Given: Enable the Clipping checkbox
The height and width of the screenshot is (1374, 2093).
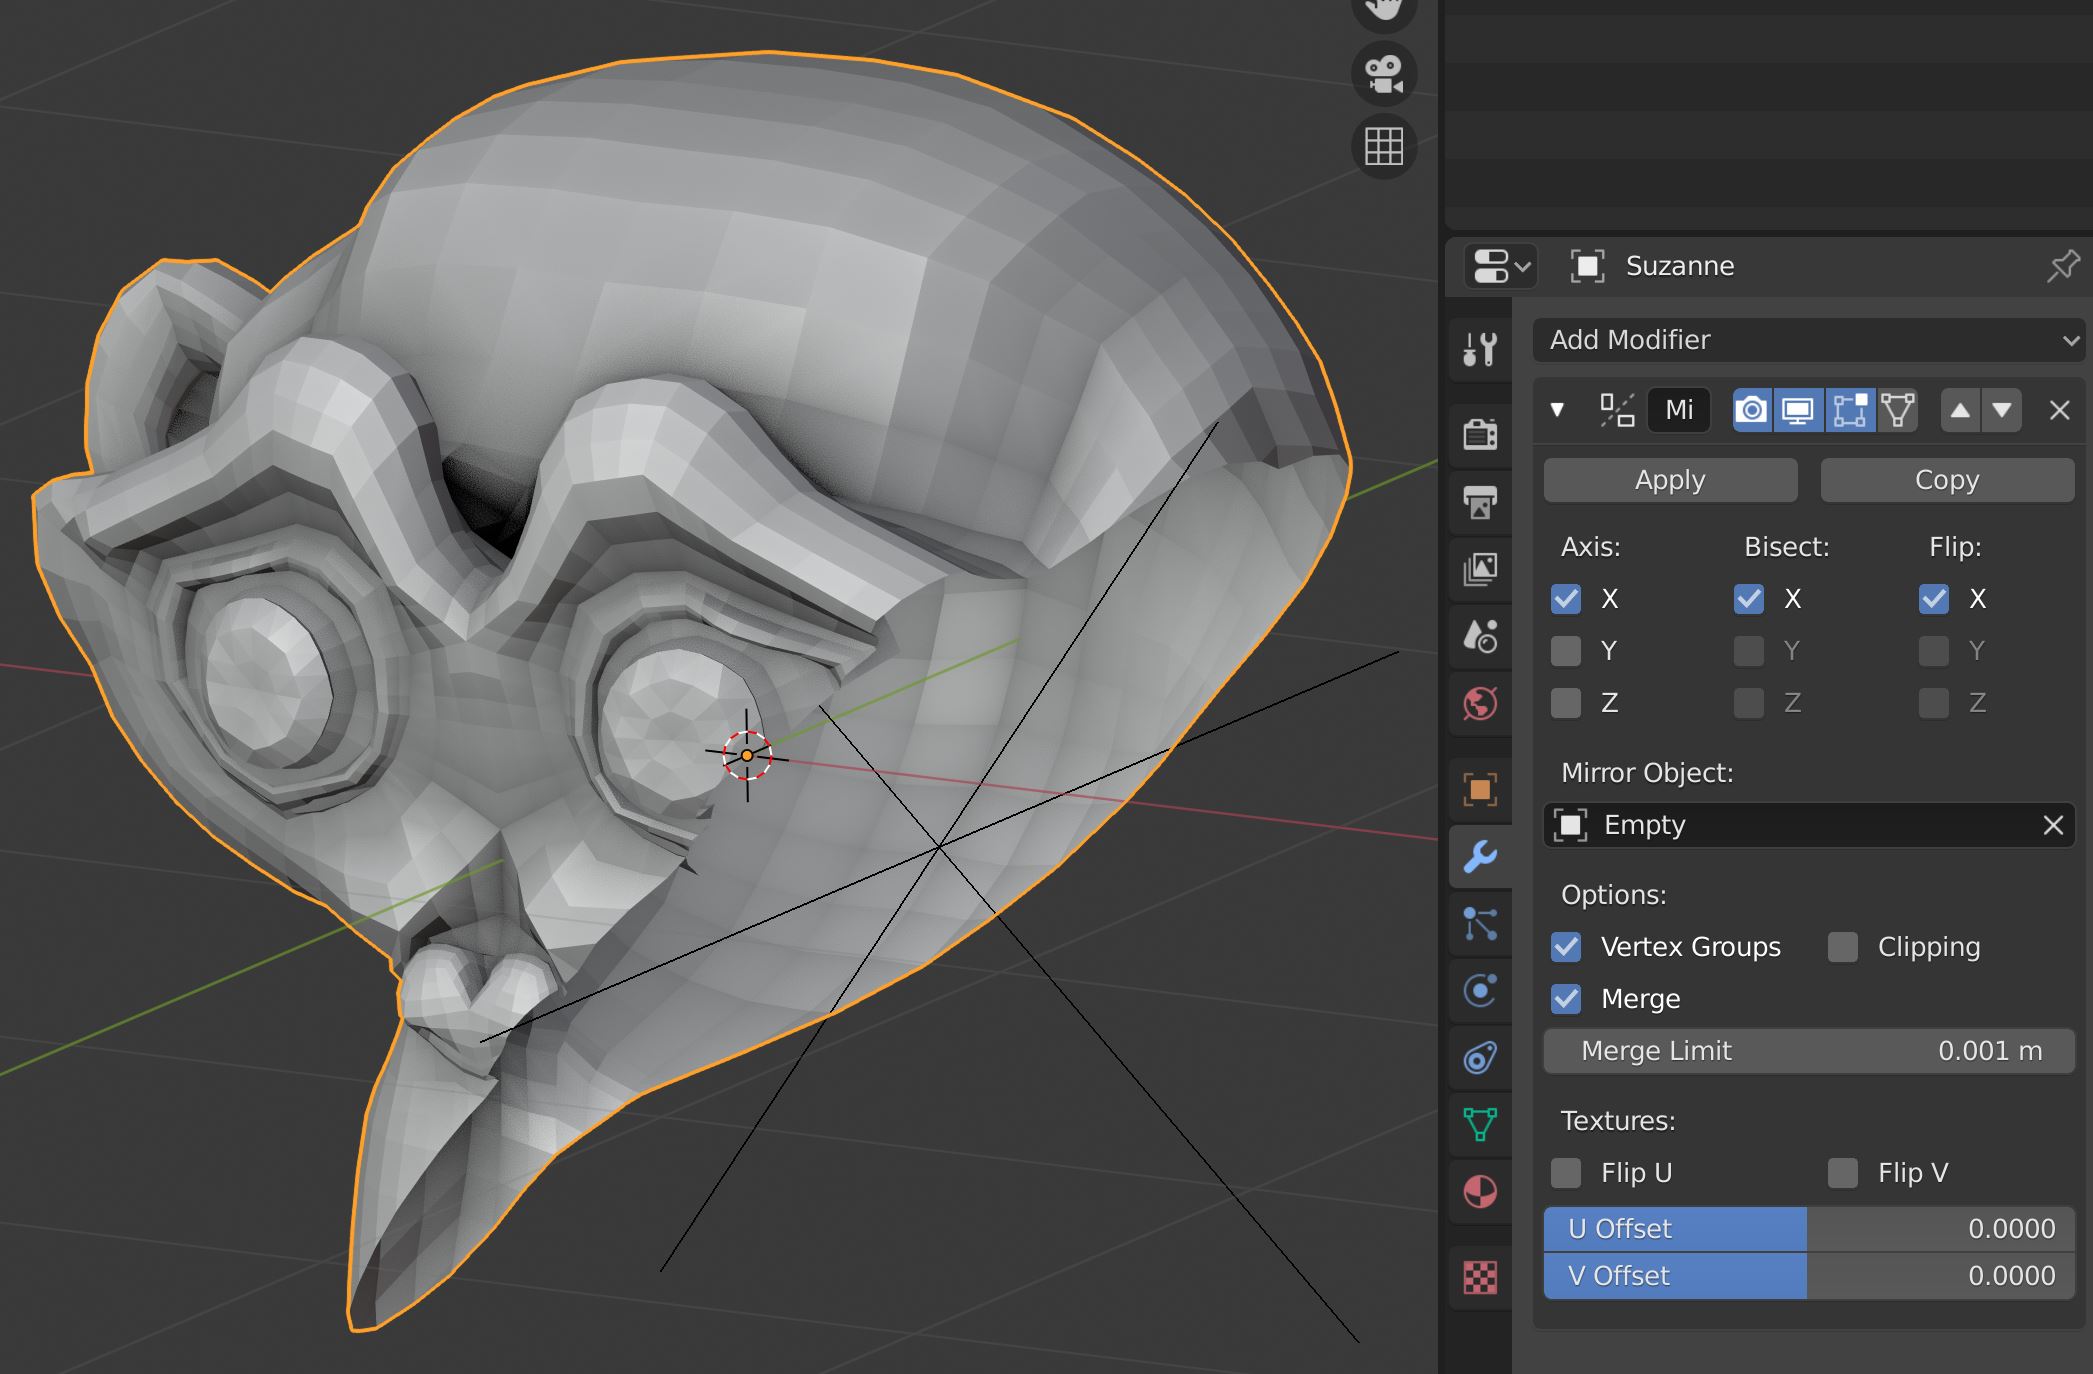Looking at the screenshot, I should (x=1843, y=947).
